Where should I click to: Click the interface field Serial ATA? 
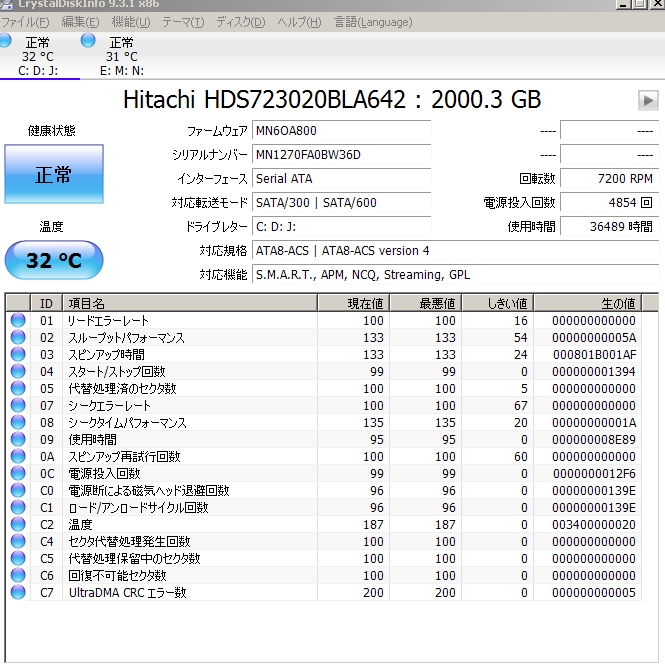coord(342,178)
